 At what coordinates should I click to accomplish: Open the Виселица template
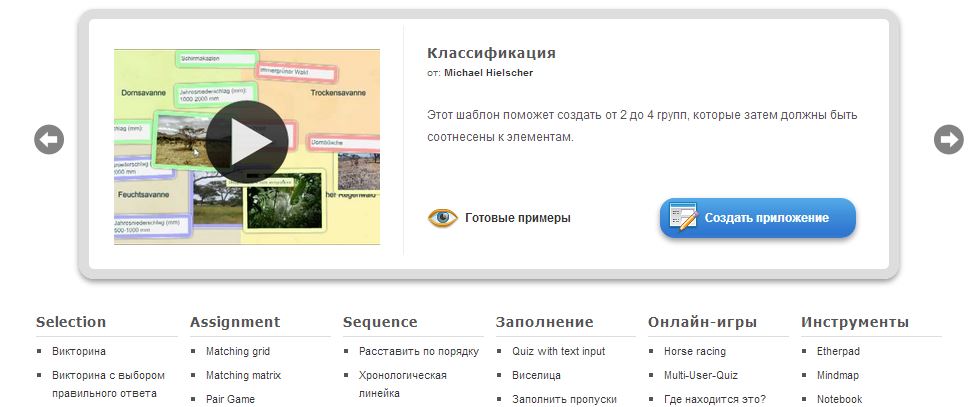point(536,375)
